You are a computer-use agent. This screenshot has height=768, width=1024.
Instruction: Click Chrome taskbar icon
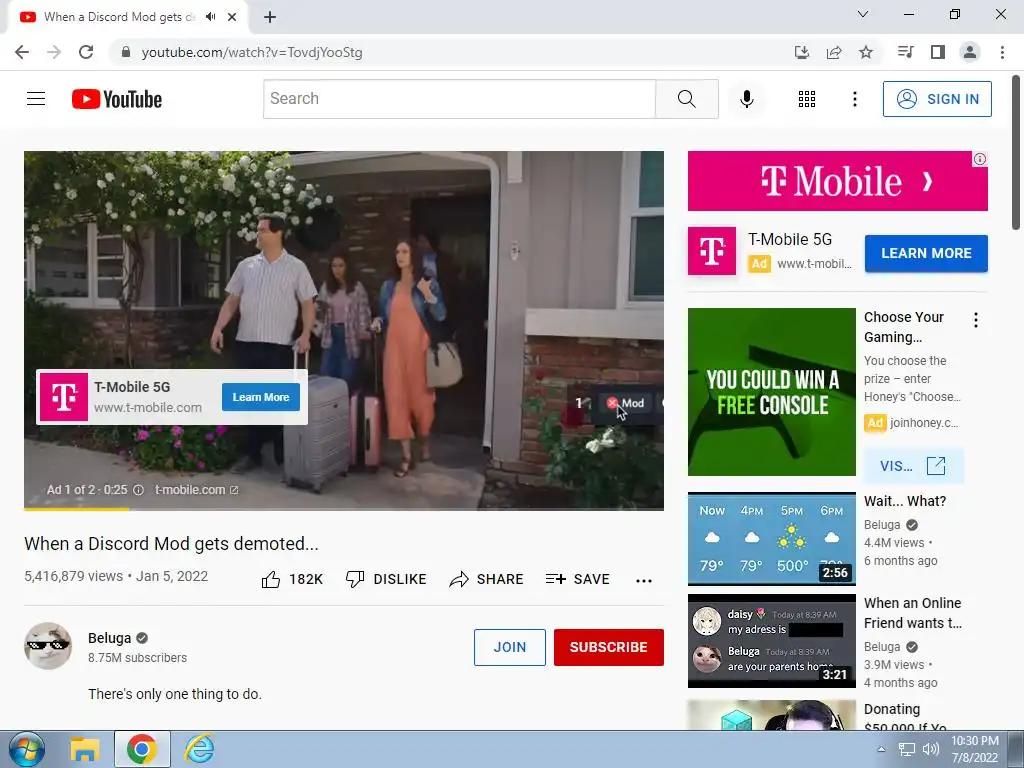click(142, 749)
